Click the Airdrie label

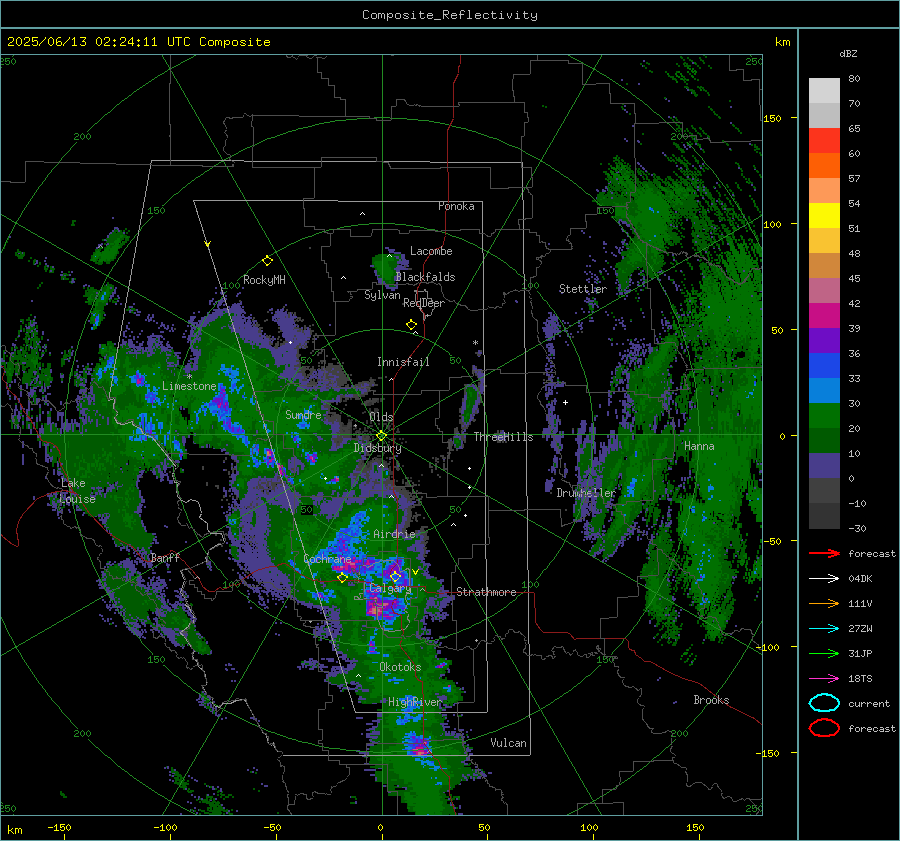[394, 534]
